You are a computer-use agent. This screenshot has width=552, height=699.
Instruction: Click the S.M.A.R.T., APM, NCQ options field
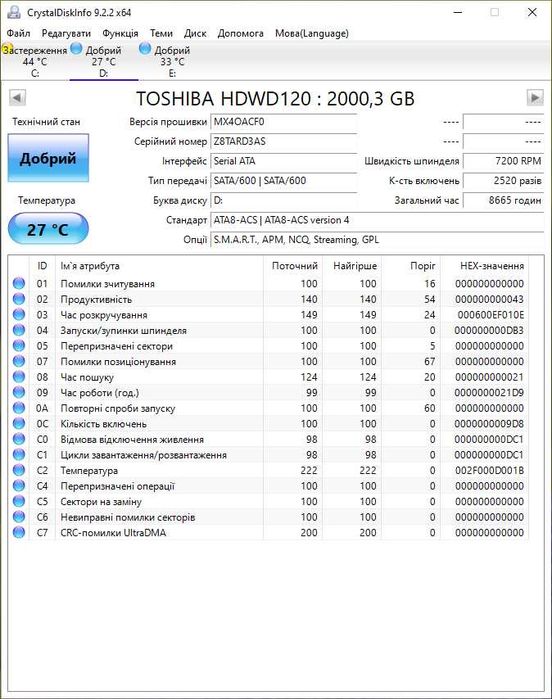377,239
